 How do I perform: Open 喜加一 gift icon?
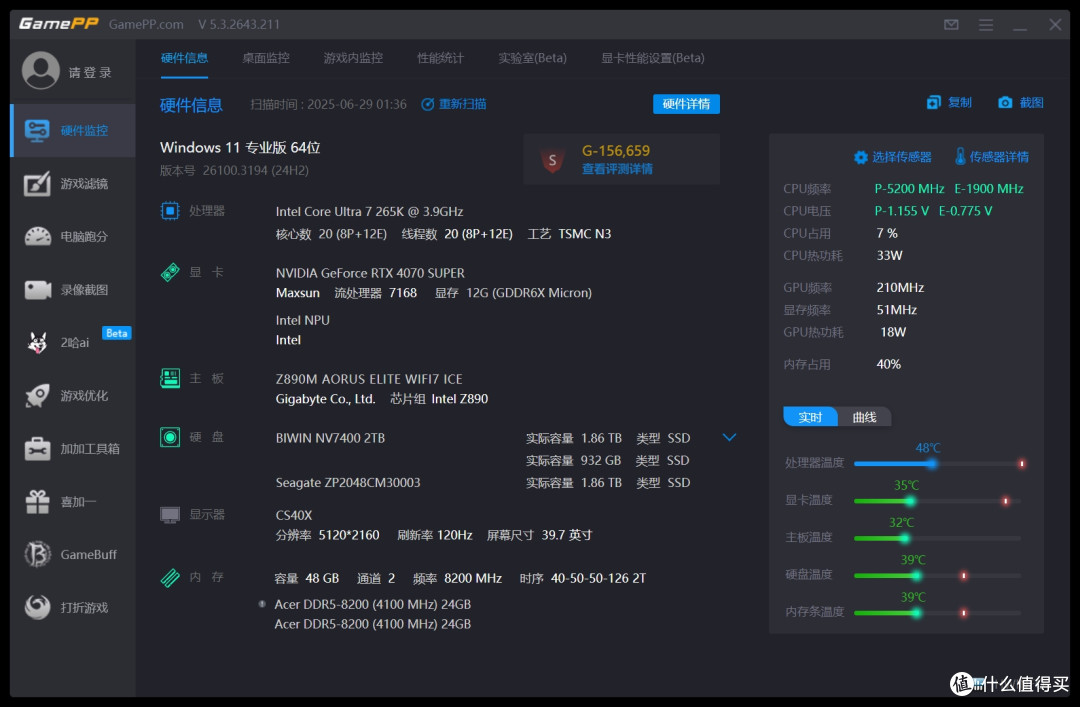pos(37,502)
